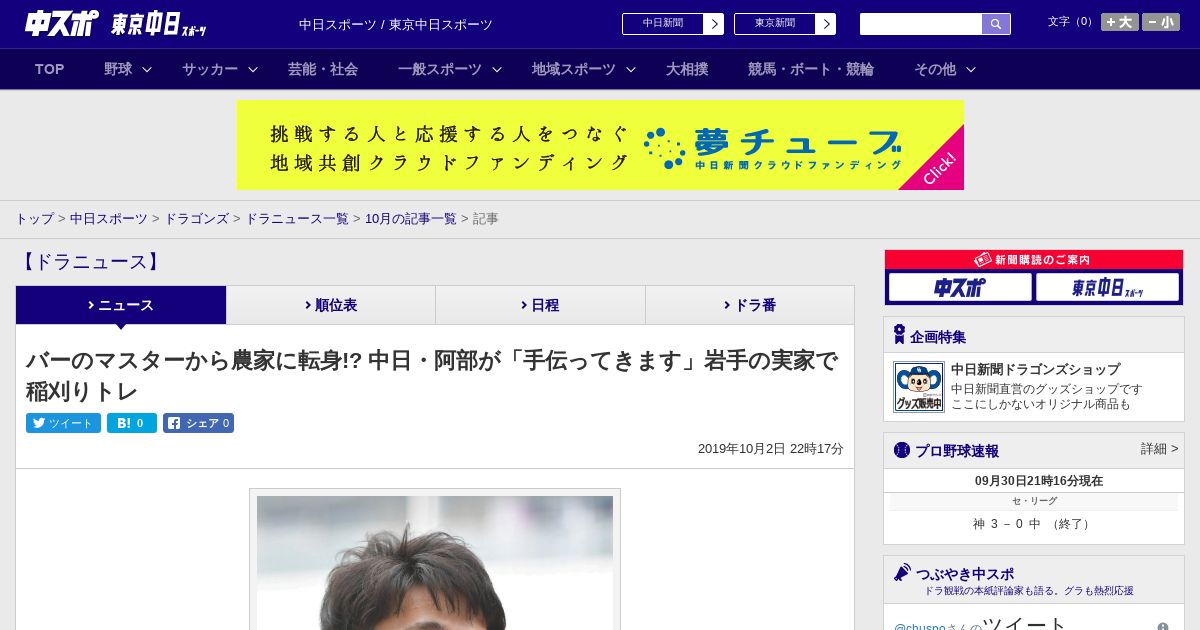Expand the その他 dropdown chevron

(971, 69)
